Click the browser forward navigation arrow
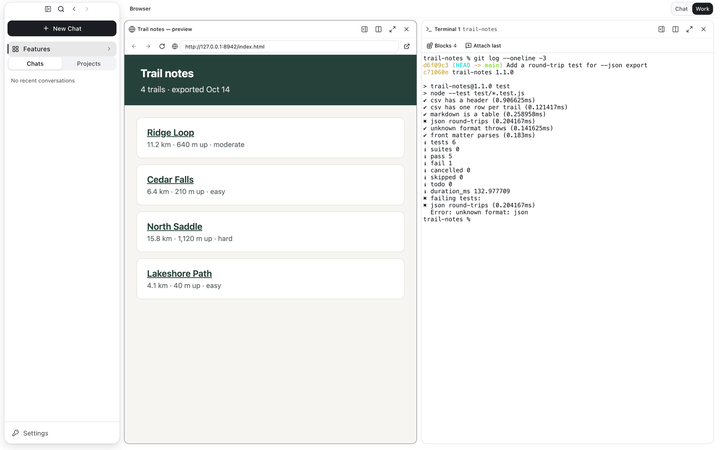This screenshot has height=450, width=720. tap(148, 46)
